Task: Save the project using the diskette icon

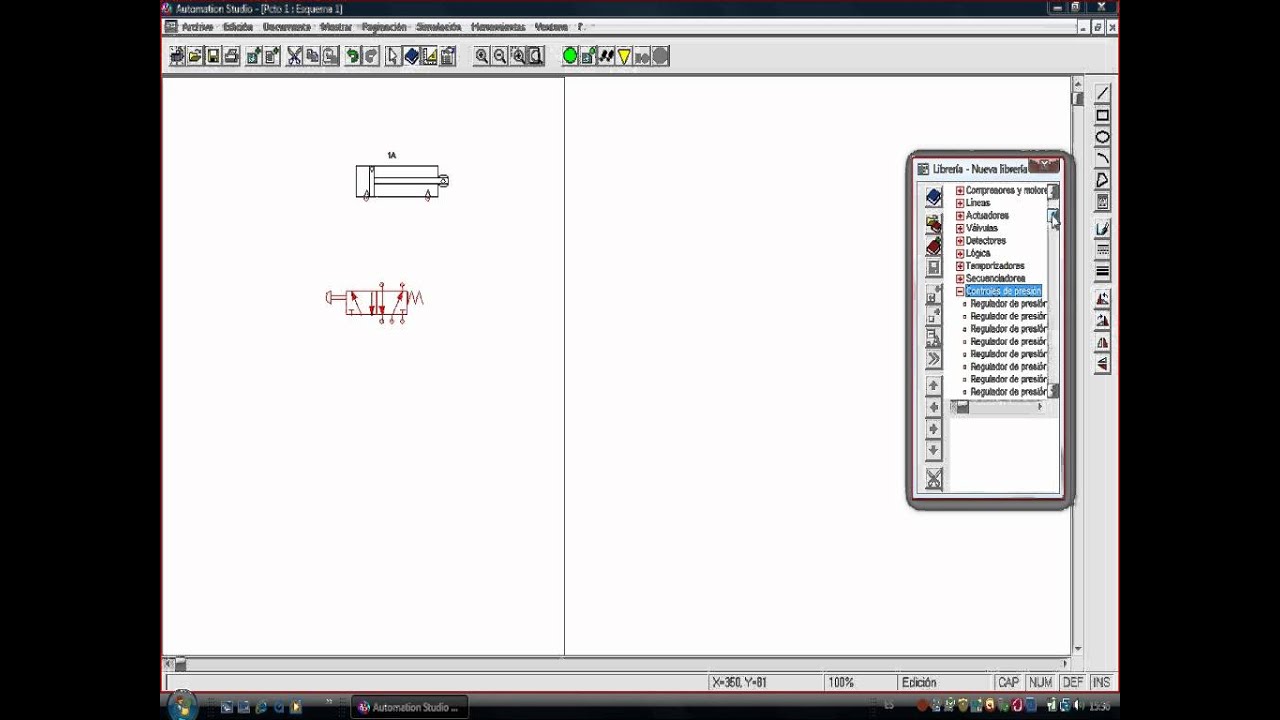Action: pyautogui.click(x=213, y=56)
